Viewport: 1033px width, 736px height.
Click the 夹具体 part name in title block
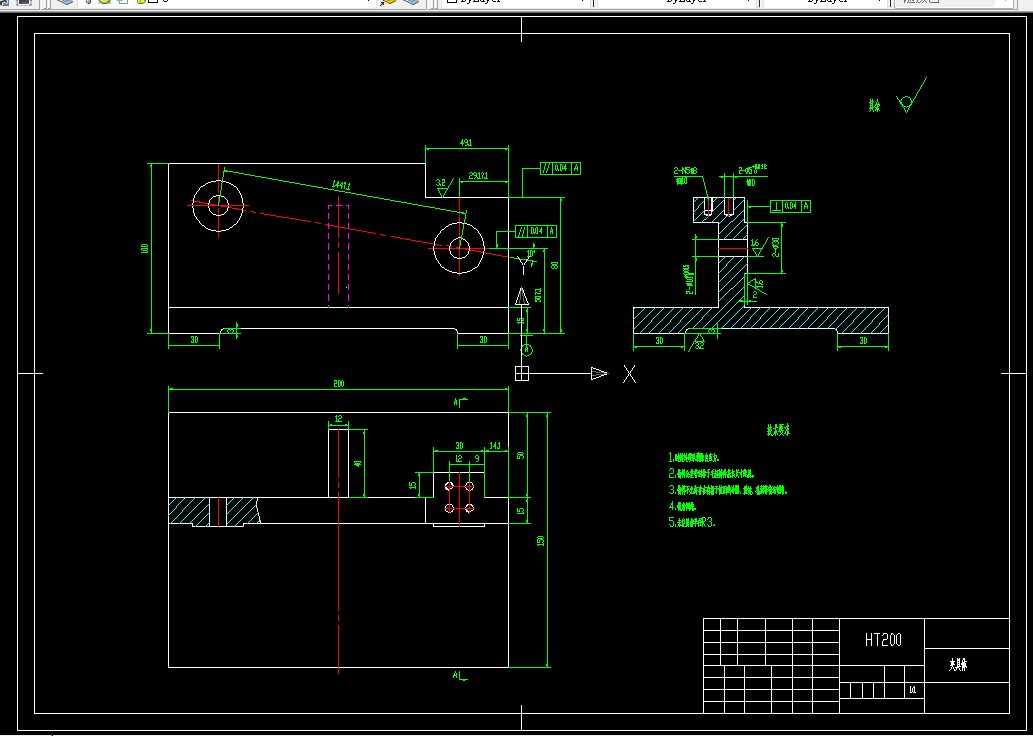point(957,666)
